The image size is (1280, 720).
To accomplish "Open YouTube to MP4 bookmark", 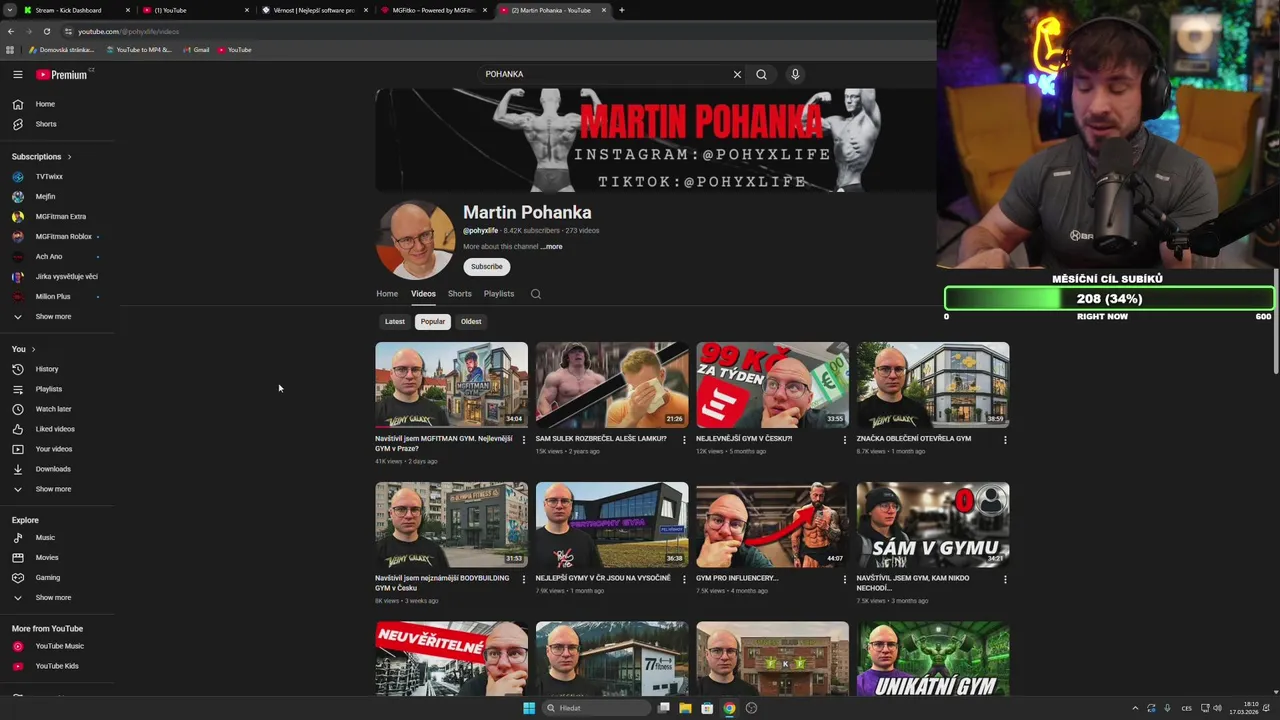I will coord(139,50).
